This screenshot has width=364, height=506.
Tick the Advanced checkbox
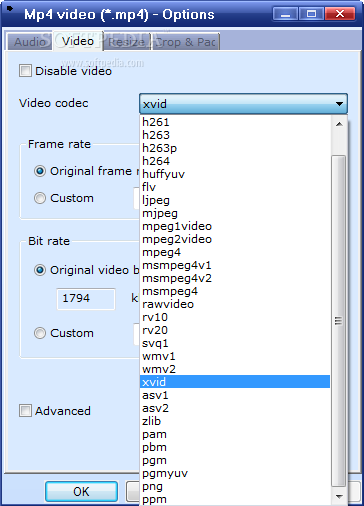click(x=25, y=411)
